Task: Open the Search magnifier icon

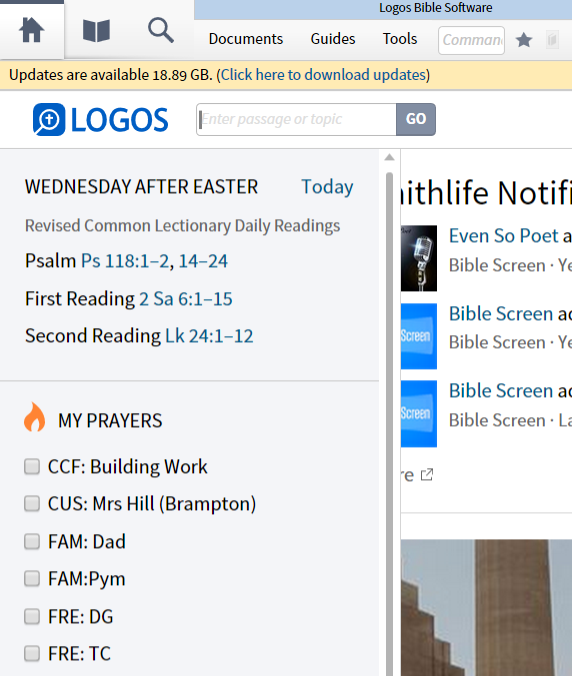Action: (x=161, y=31)
